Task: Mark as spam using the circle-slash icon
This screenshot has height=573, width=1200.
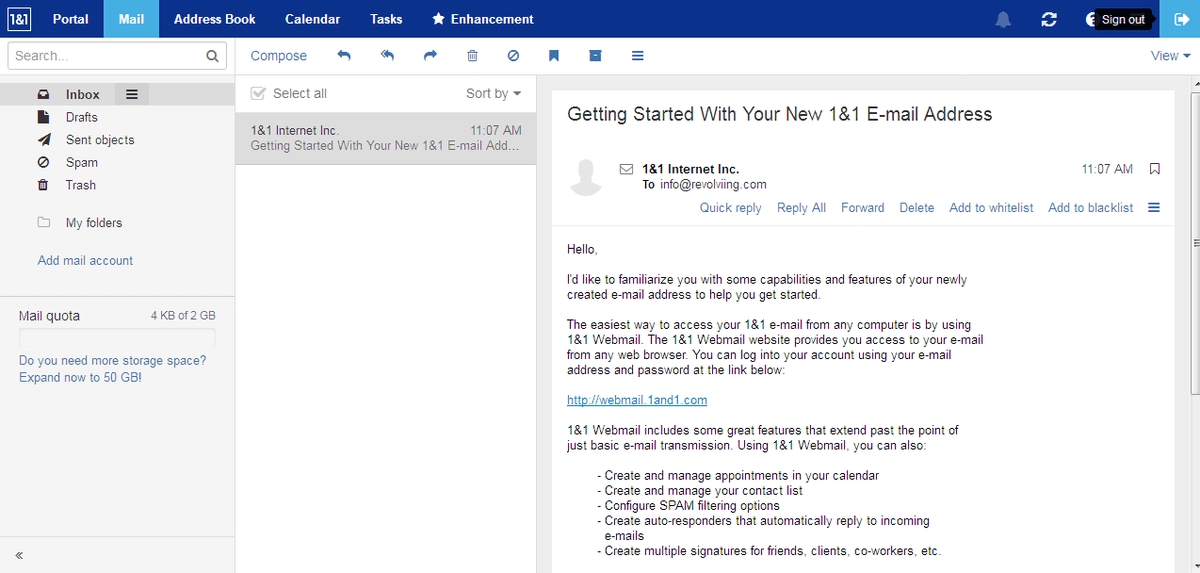Action: 513,56
